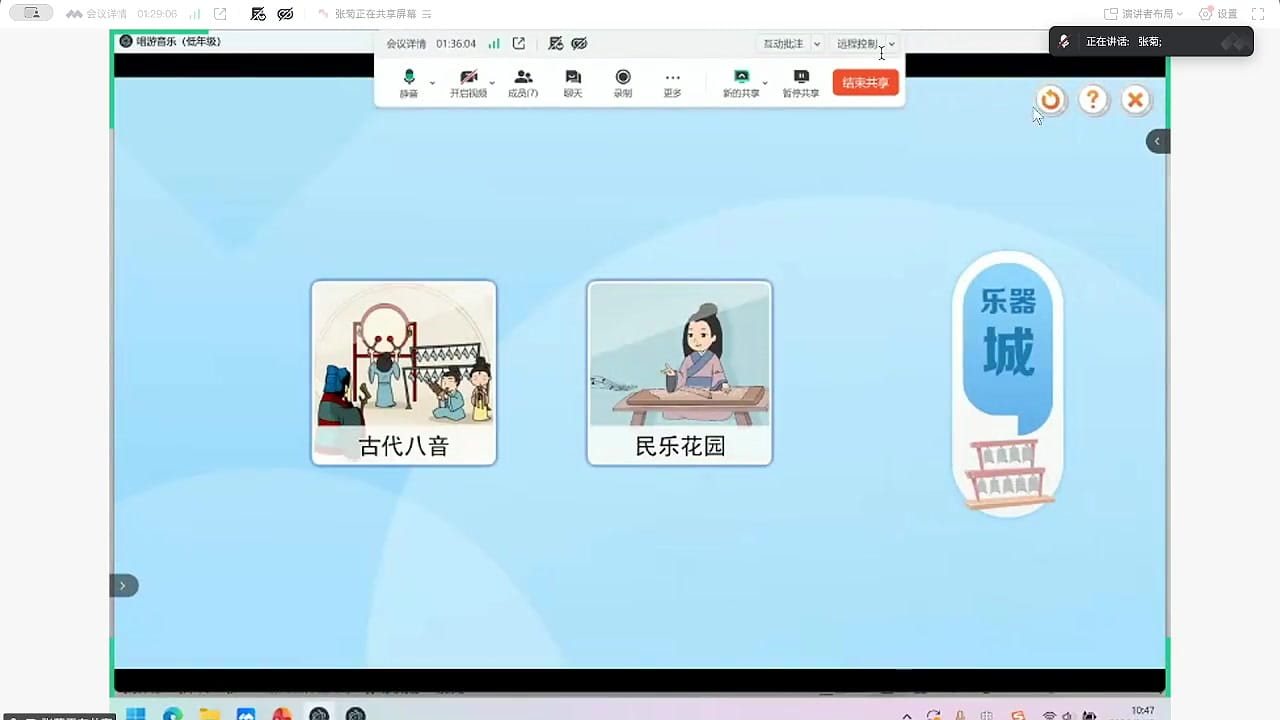Viewport: 1280px width, 720px height.
Task: Click the pop-out share icon in sharing toolbar
Action: point(519,44)
